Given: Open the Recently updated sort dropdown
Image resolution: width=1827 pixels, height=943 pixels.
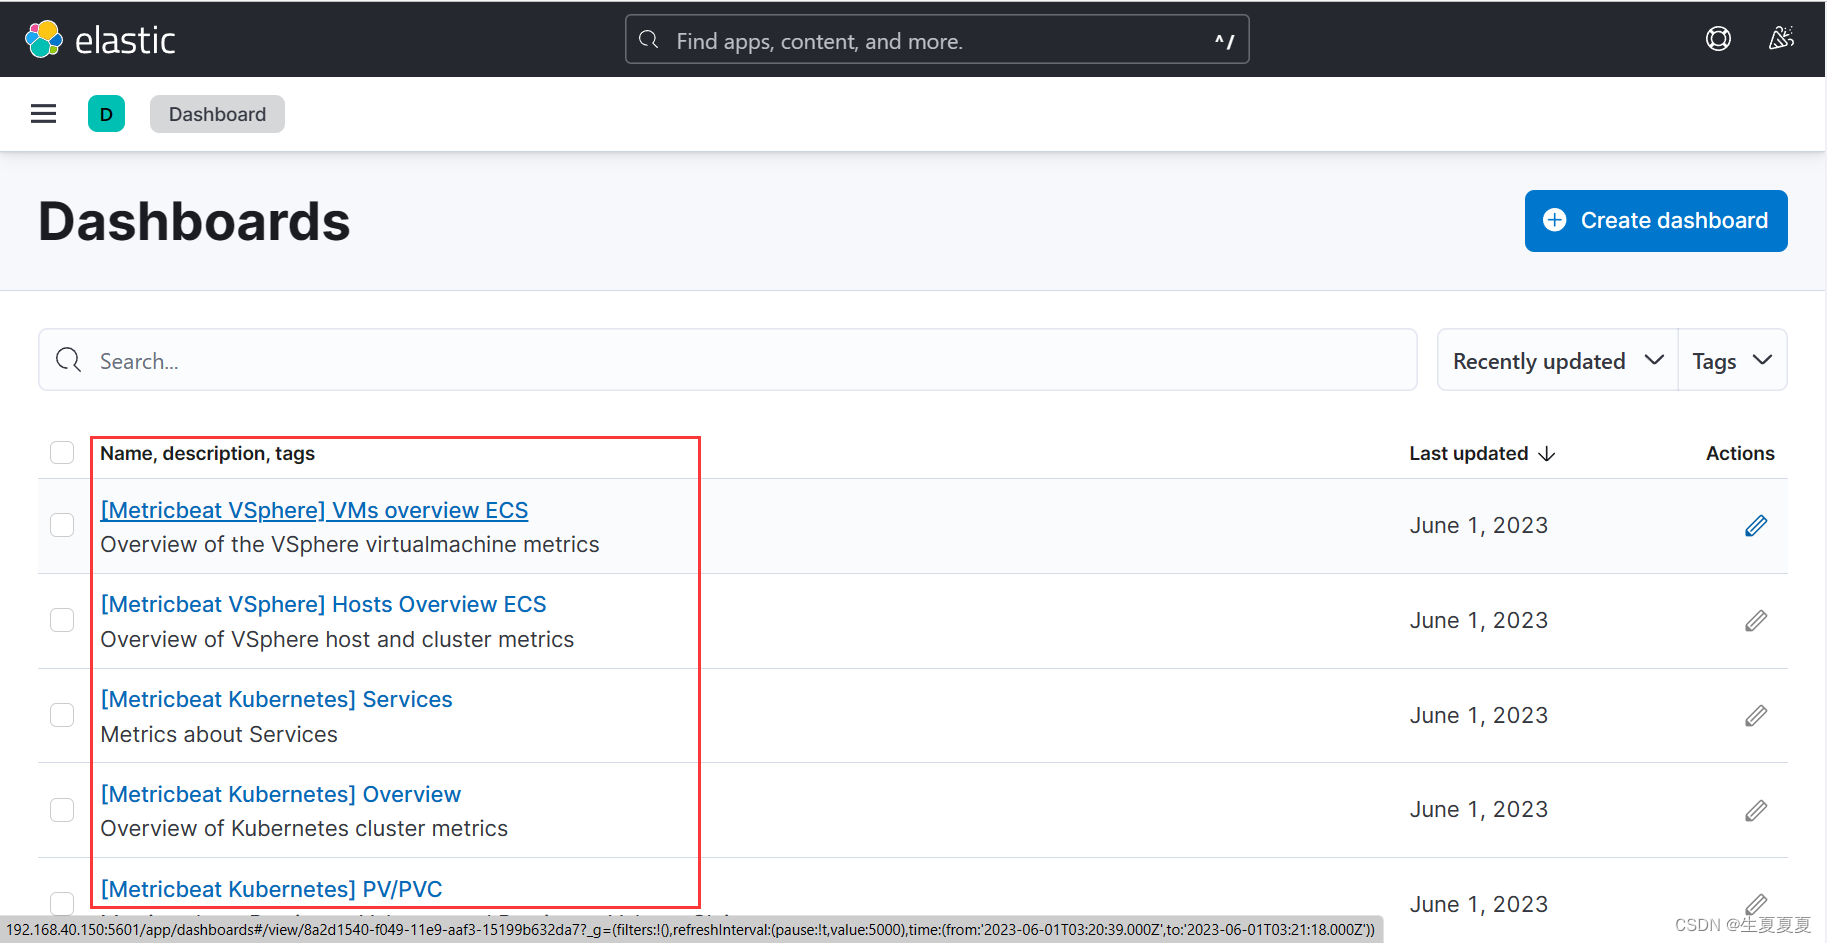Looking at the screenshot, I should tap(1558, 360).
